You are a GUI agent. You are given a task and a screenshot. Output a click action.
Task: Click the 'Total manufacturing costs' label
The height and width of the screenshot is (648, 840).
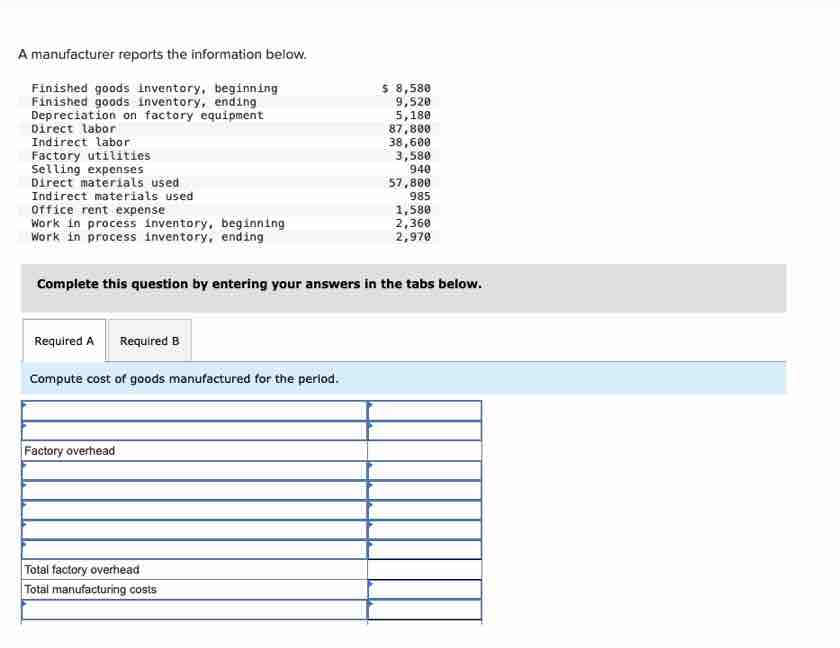click(91, 589)
